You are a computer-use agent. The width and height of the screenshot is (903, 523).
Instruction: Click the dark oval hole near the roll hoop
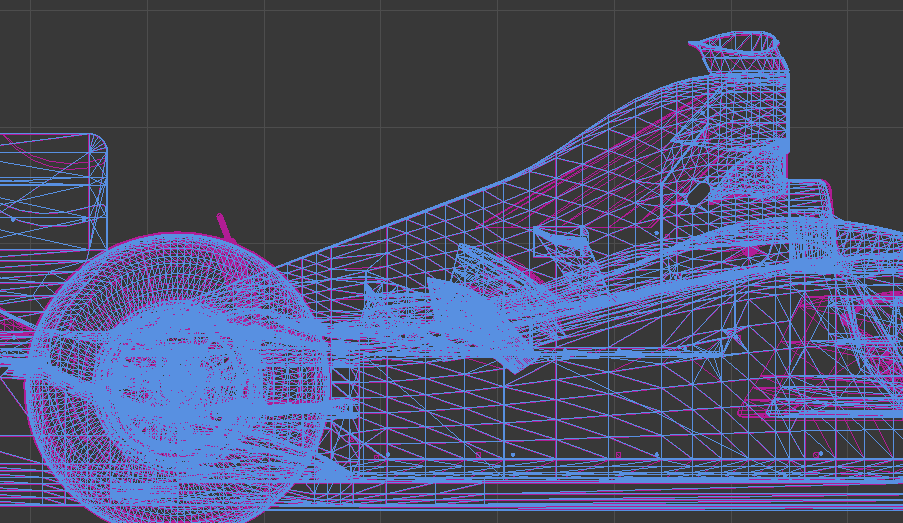[x=698, y=193]
